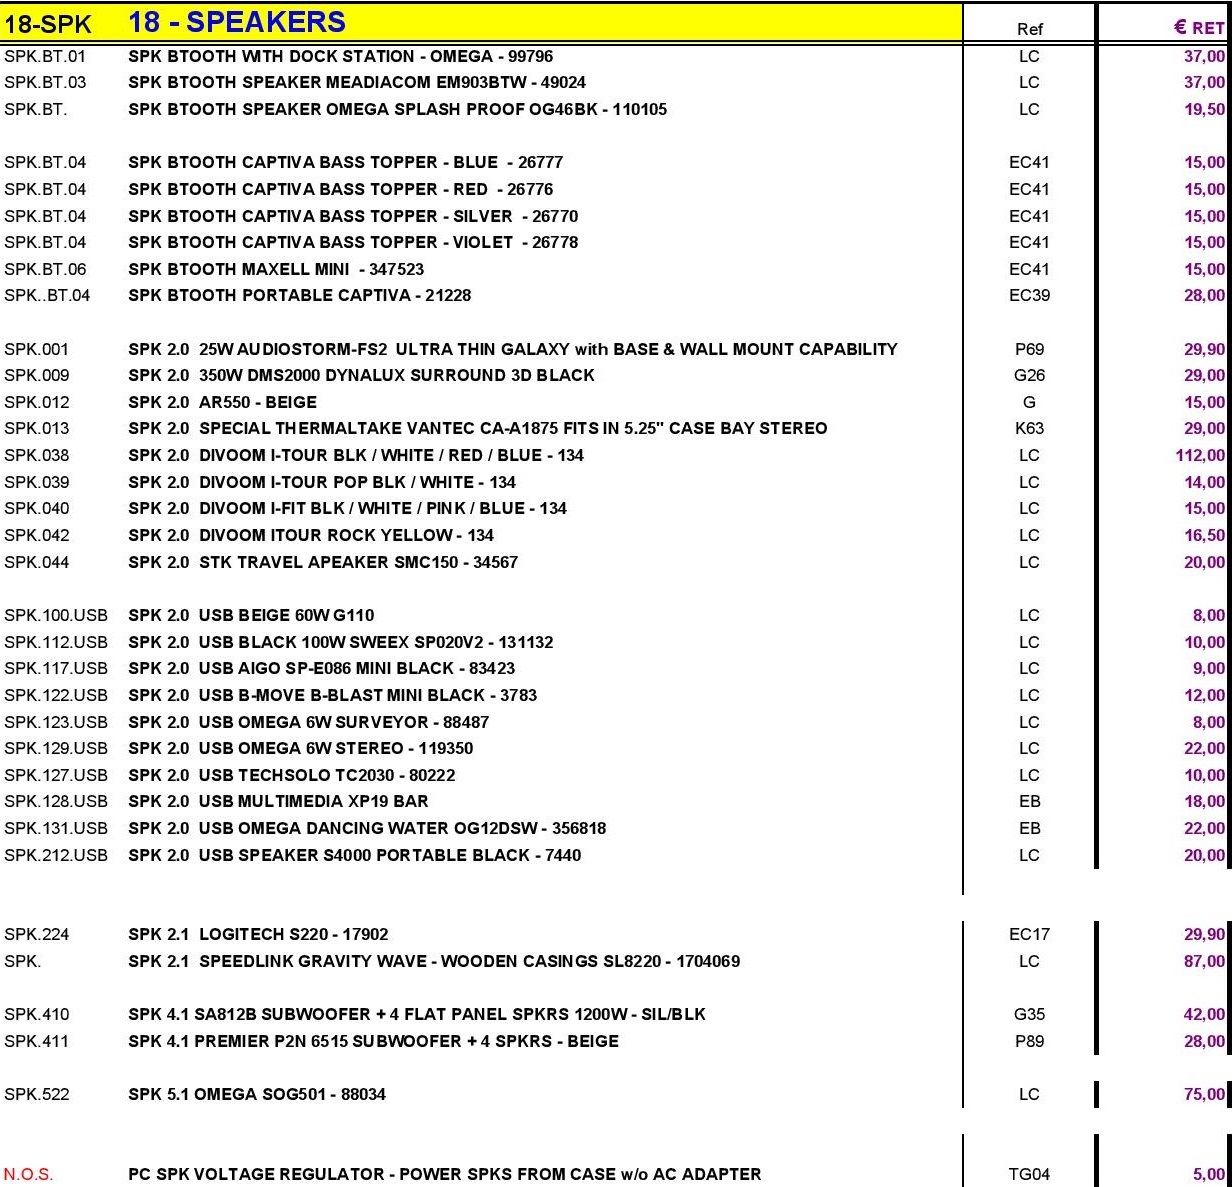Select the 'G35' reference cell
Screen dimensions: 1232x1187
point(1029,1014)
